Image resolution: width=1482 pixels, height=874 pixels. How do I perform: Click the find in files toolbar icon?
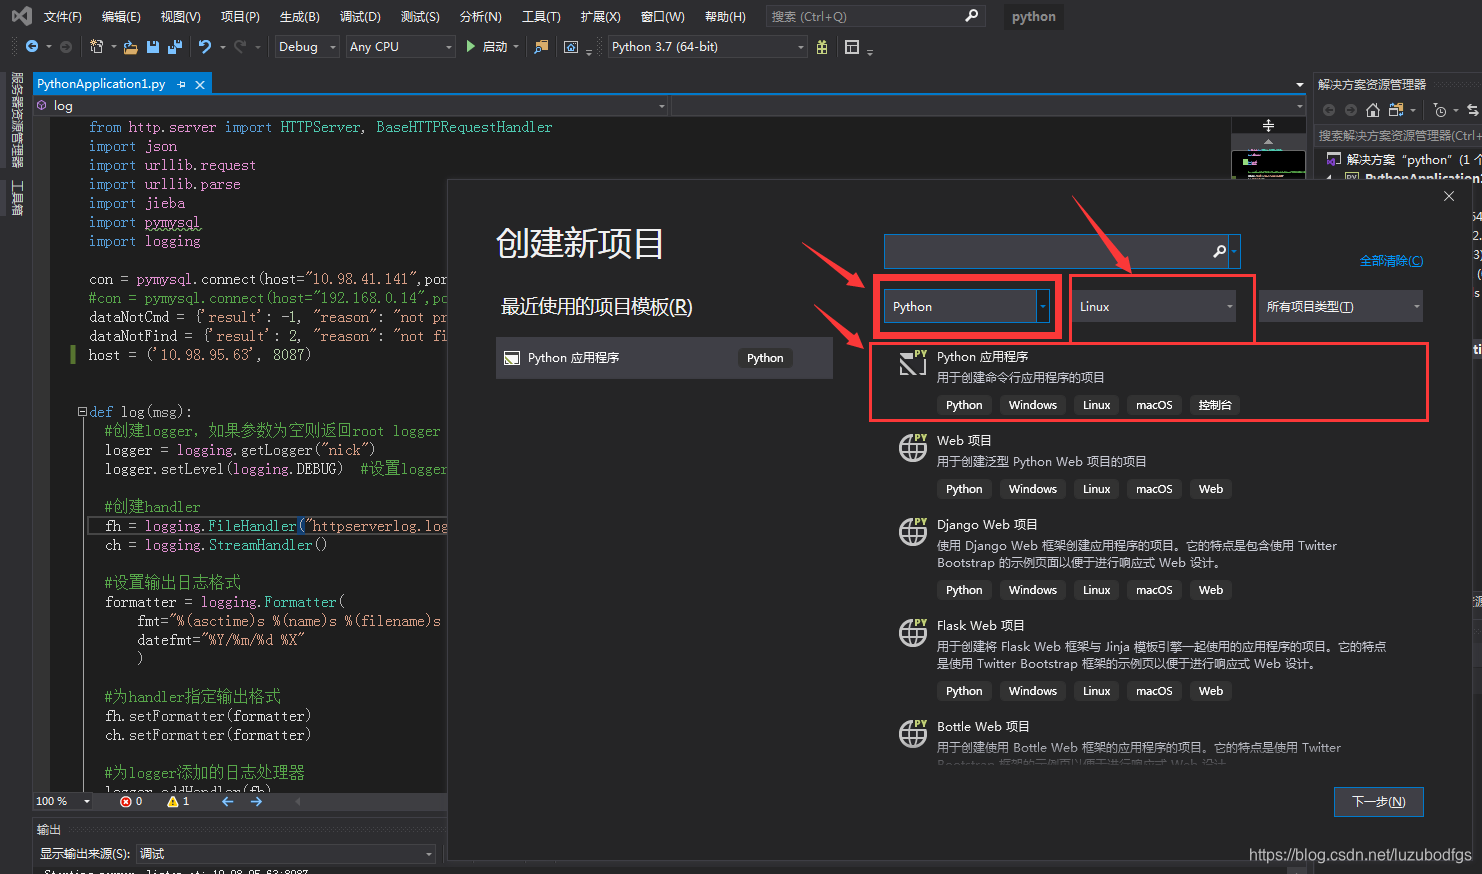pyautogui.click(x=541, y=46)
